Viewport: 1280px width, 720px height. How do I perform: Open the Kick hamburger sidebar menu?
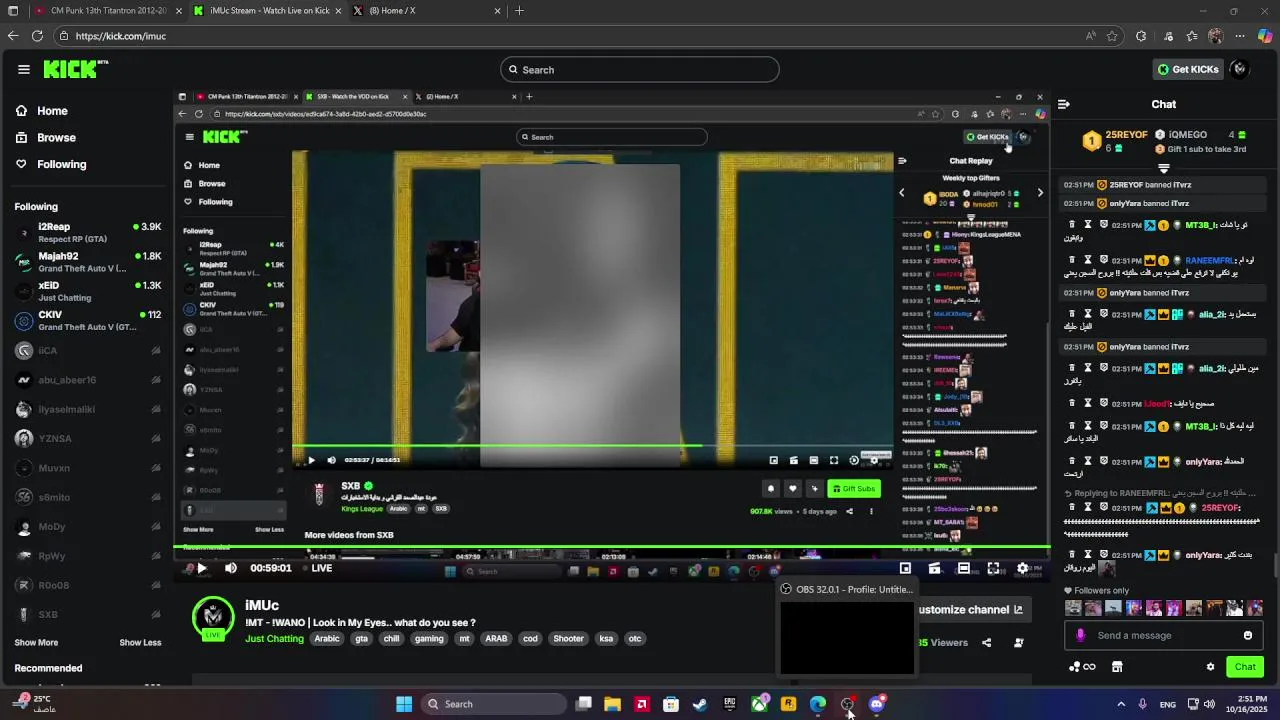coord(23,69)
